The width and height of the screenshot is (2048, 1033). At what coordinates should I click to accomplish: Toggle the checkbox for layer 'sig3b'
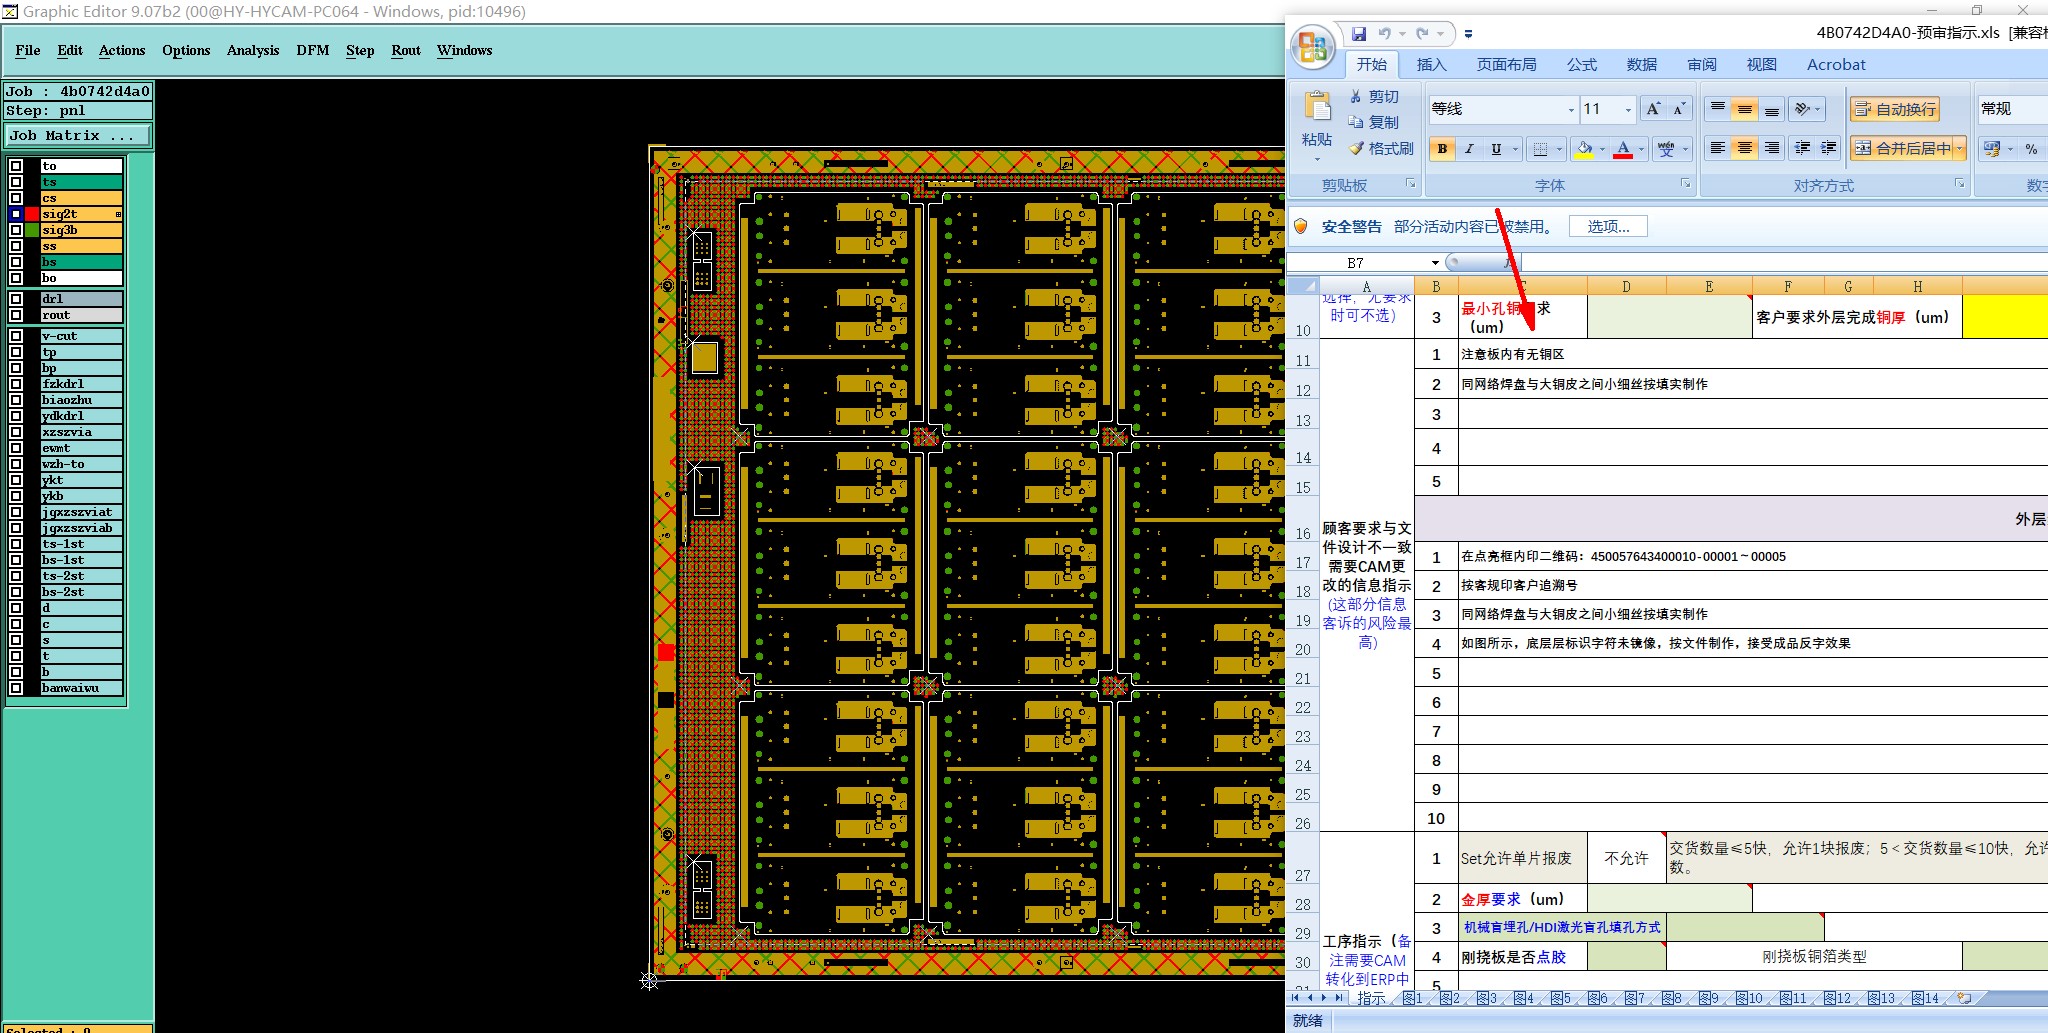(x=16, y=230)
